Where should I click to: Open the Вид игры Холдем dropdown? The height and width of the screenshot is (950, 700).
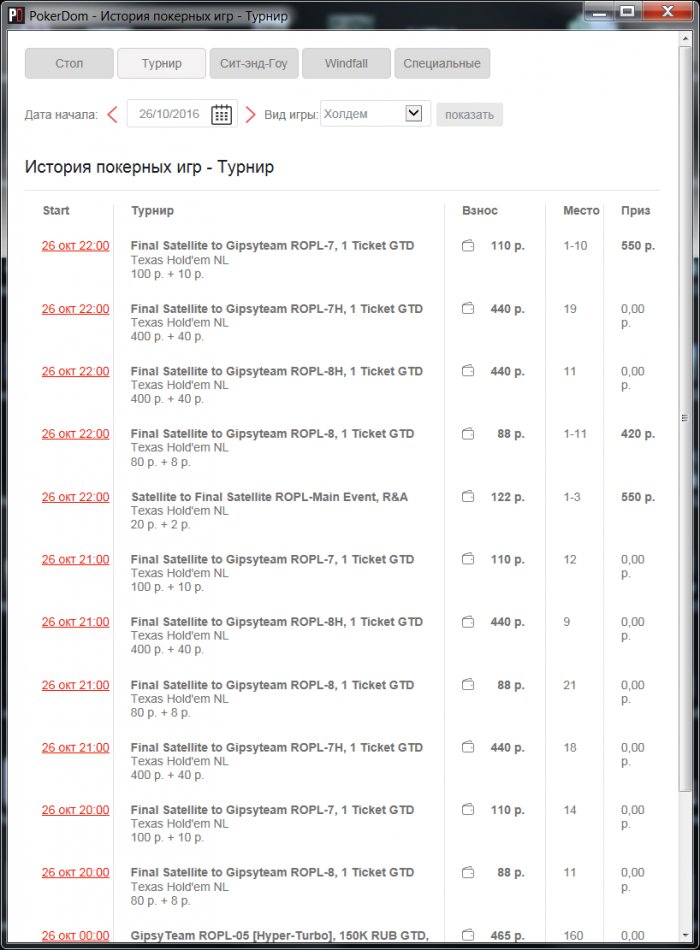tap(375, 113)
